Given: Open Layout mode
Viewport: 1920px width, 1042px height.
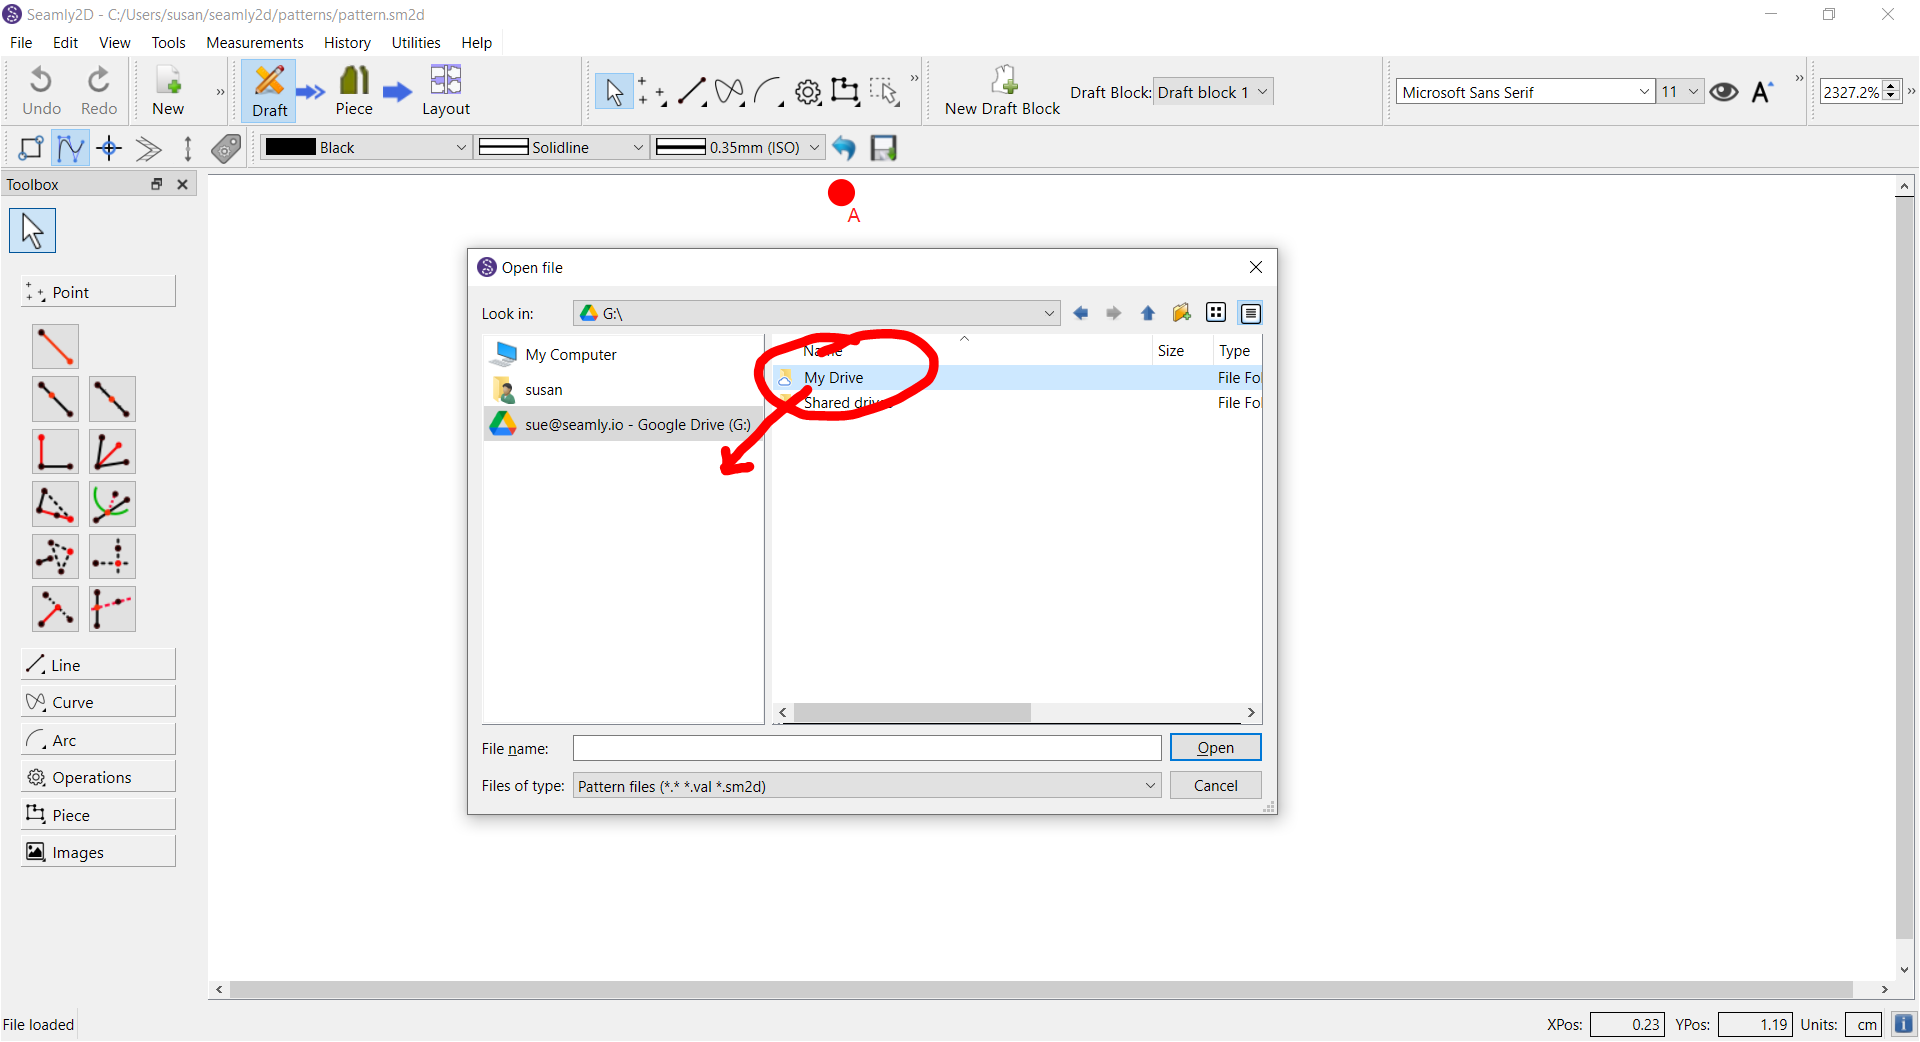Looking at the screenshot, I should tap(445, 81).
